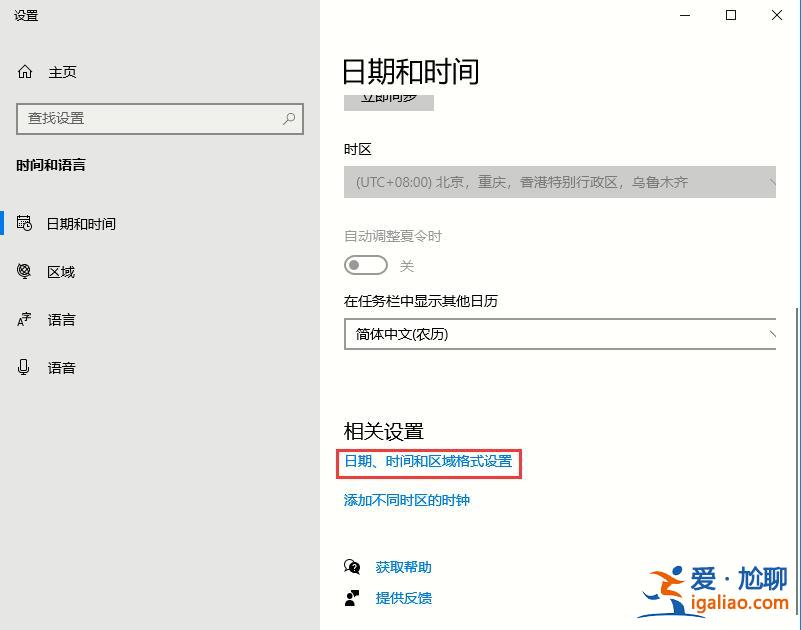Switch to the 区域 settings page
The height and width of the screenshot is (630, 801).
(x=60, y=271)
